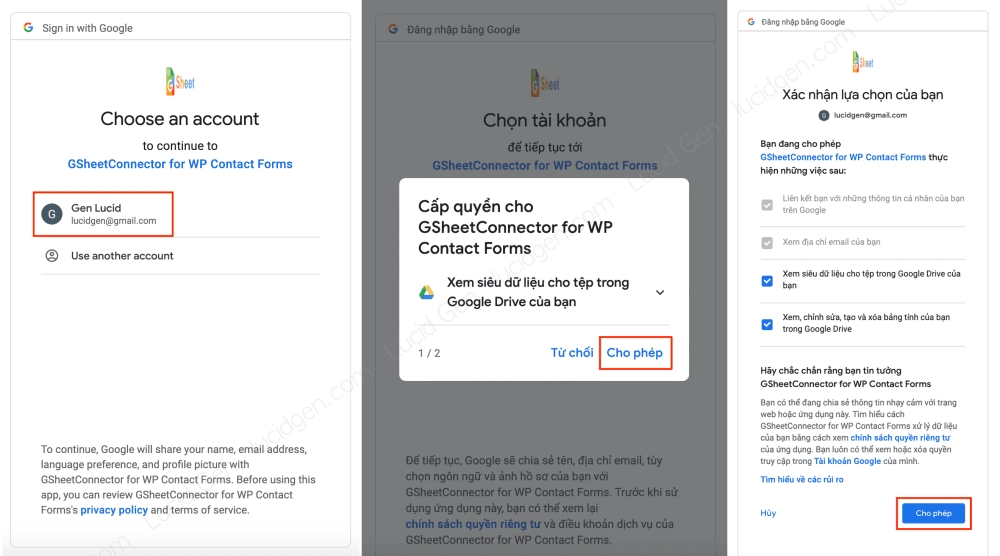1000x556 pixels.
Task: Select the Gen Lucid account entry
Action: [x=103, y=214]
